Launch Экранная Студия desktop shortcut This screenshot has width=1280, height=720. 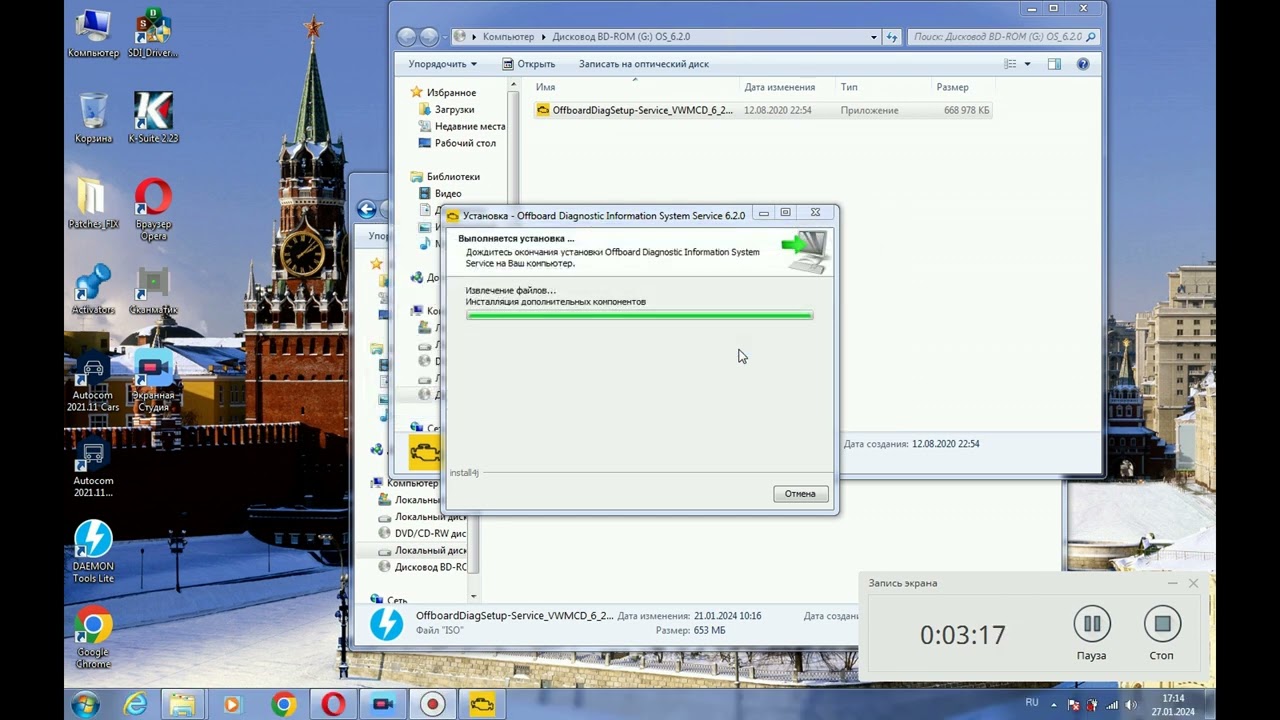click(x=153, y=382)
